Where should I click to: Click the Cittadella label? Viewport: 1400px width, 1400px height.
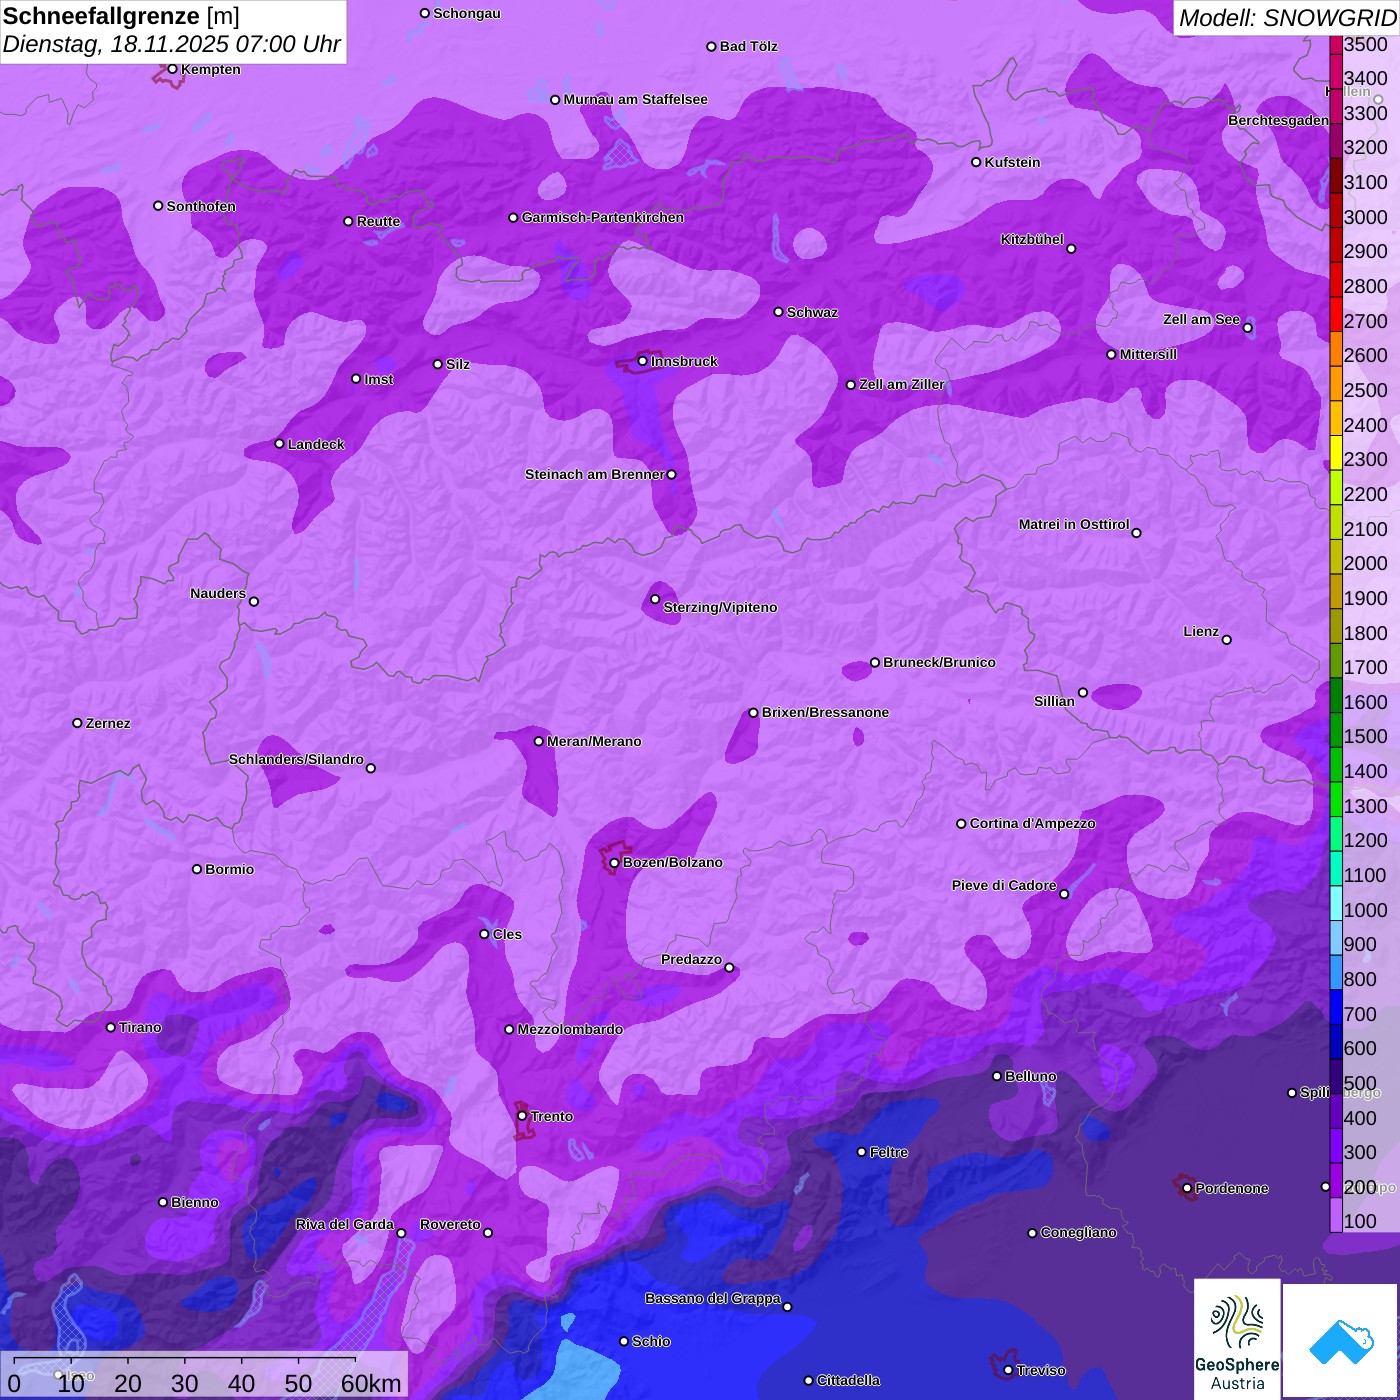[x=848, y=1380]
